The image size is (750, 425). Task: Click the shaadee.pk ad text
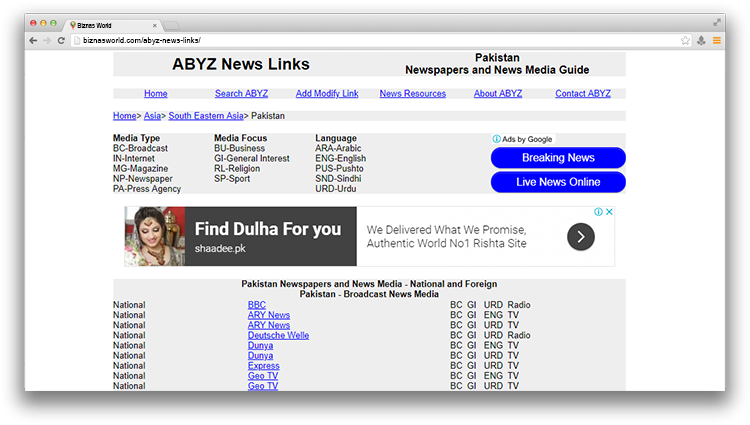(220, 249)
